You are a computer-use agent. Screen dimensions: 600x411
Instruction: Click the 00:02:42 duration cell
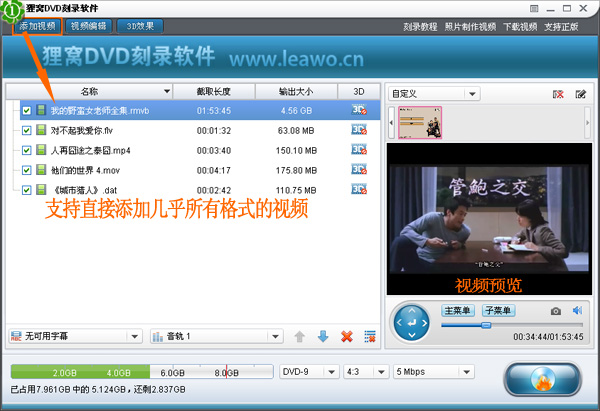tap(214, 191)
